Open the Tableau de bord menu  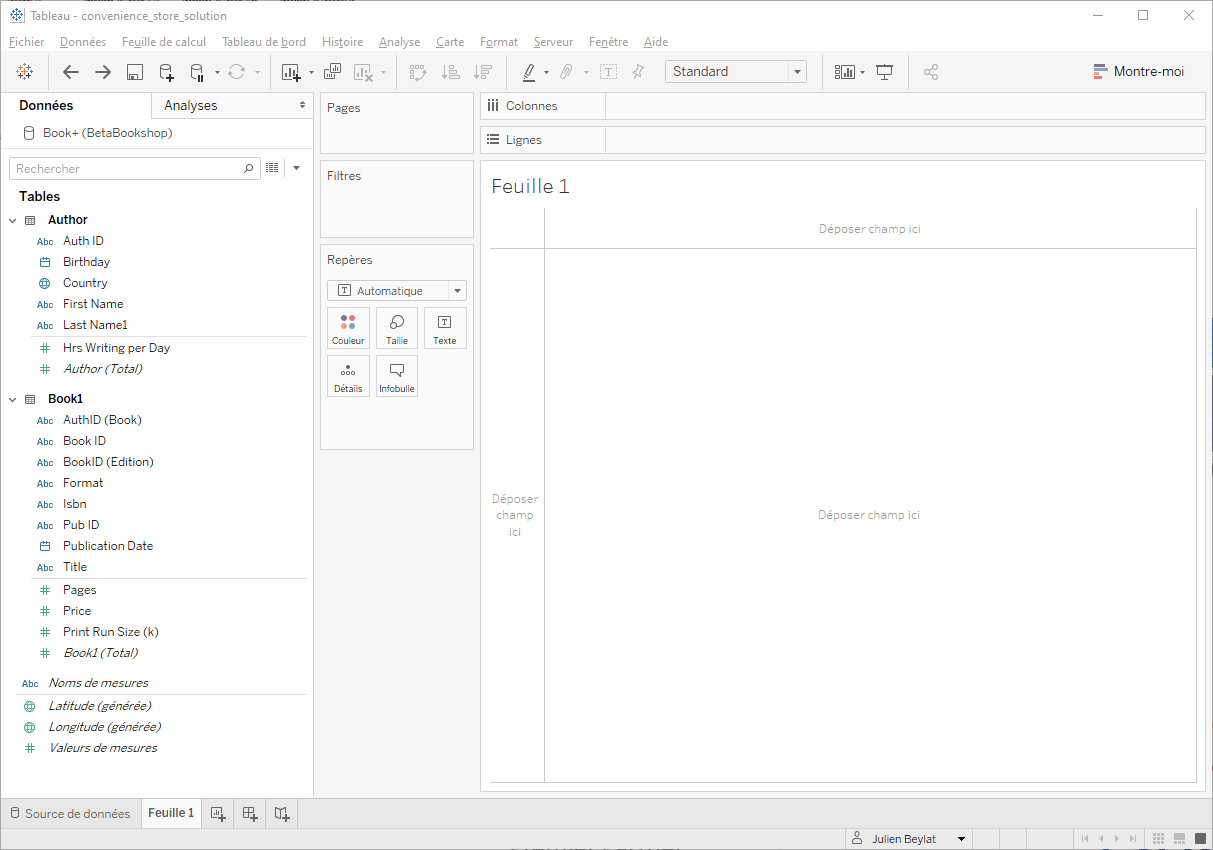(x=264, y=42)
